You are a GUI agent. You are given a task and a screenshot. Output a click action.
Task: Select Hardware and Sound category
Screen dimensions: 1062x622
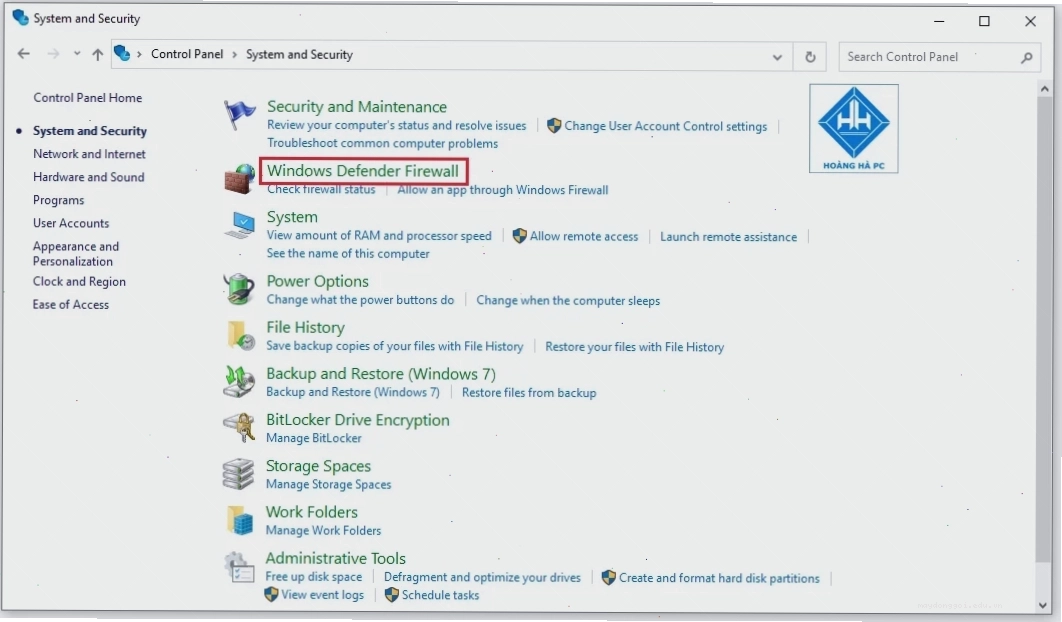point(89,177)
